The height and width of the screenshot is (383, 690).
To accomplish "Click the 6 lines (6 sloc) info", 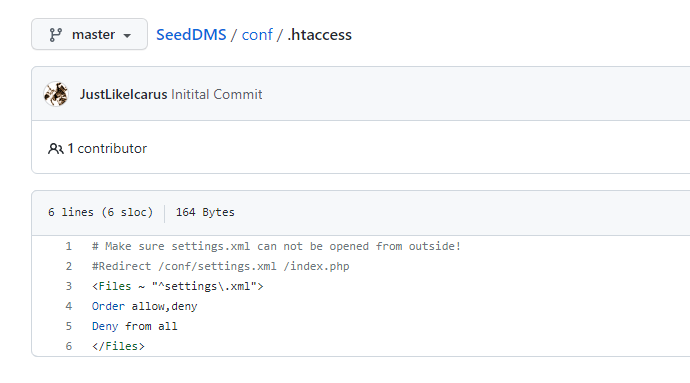I will 100,212.
